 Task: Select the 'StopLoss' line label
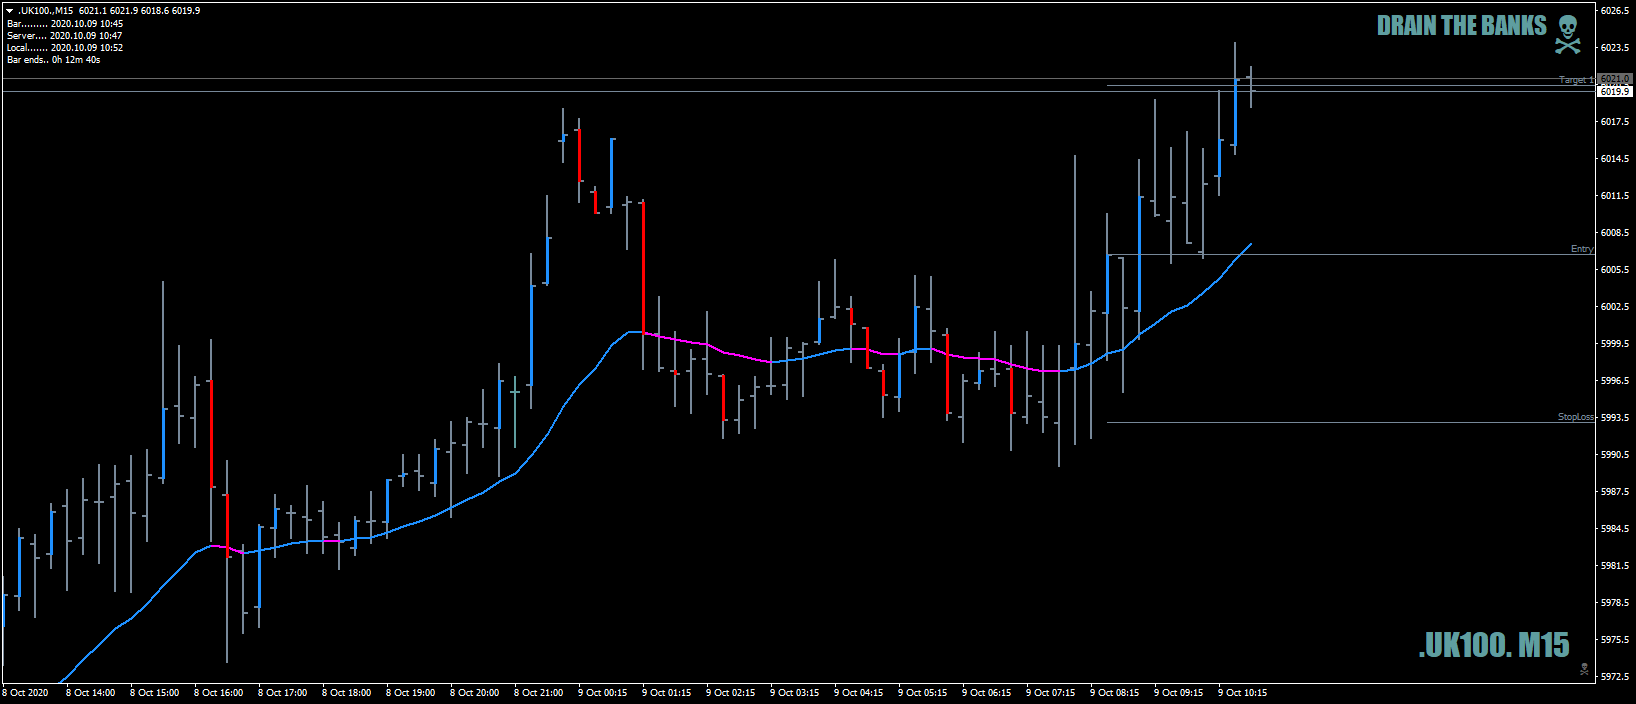point(1576,416)
